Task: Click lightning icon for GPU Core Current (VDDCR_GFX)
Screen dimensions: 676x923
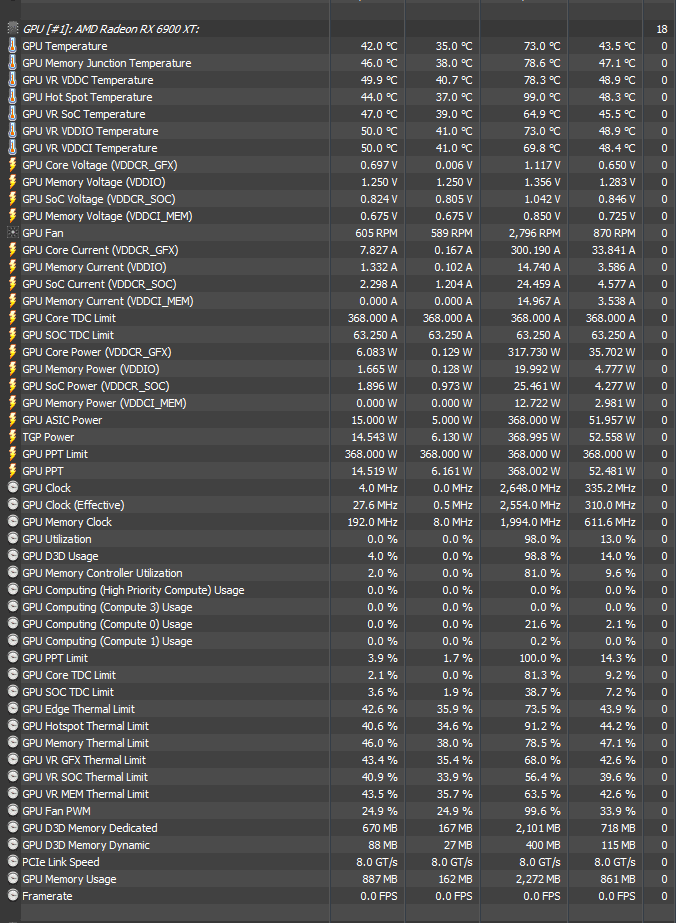Action: [13, 250]
